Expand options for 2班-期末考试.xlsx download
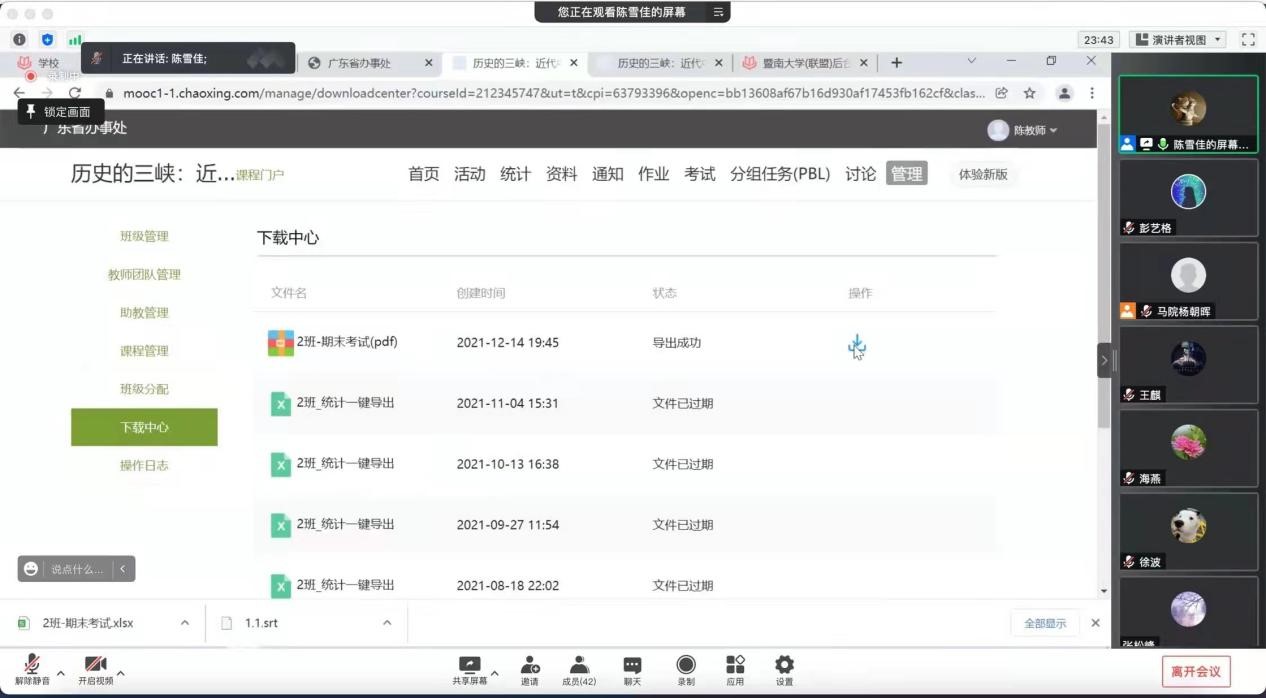Screen dimensions: 1266x698 tap(185, 623)
